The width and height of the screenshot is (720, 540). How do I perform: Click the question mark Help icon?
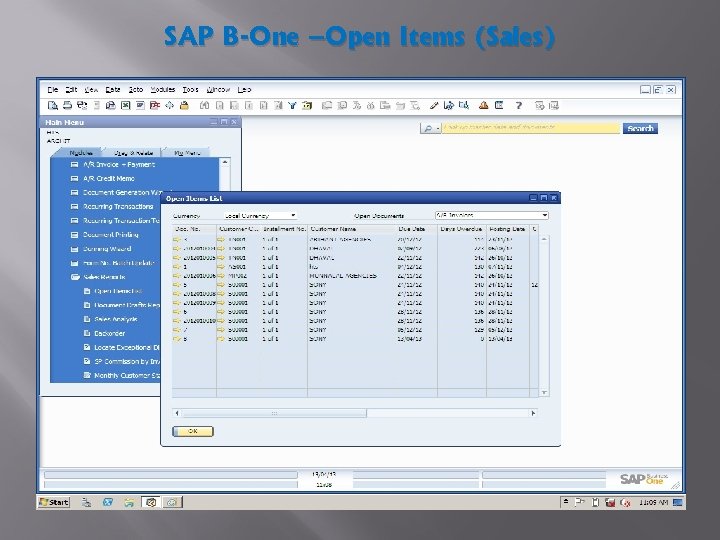pos(518,106)
